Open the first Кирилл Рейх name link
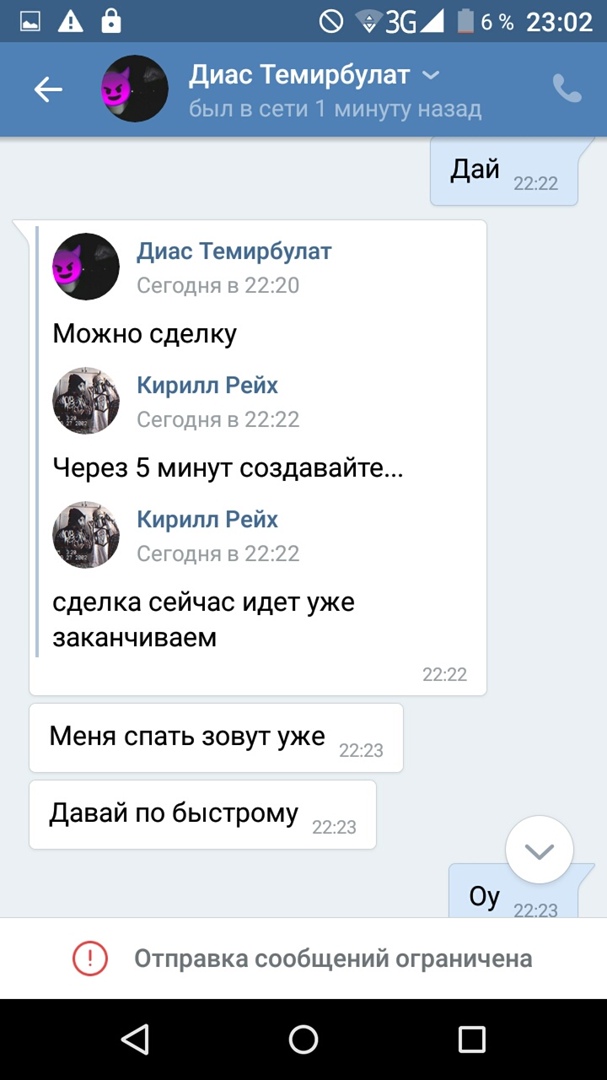The height and width of the screenshot is (1080, 607). pos(207,385)
